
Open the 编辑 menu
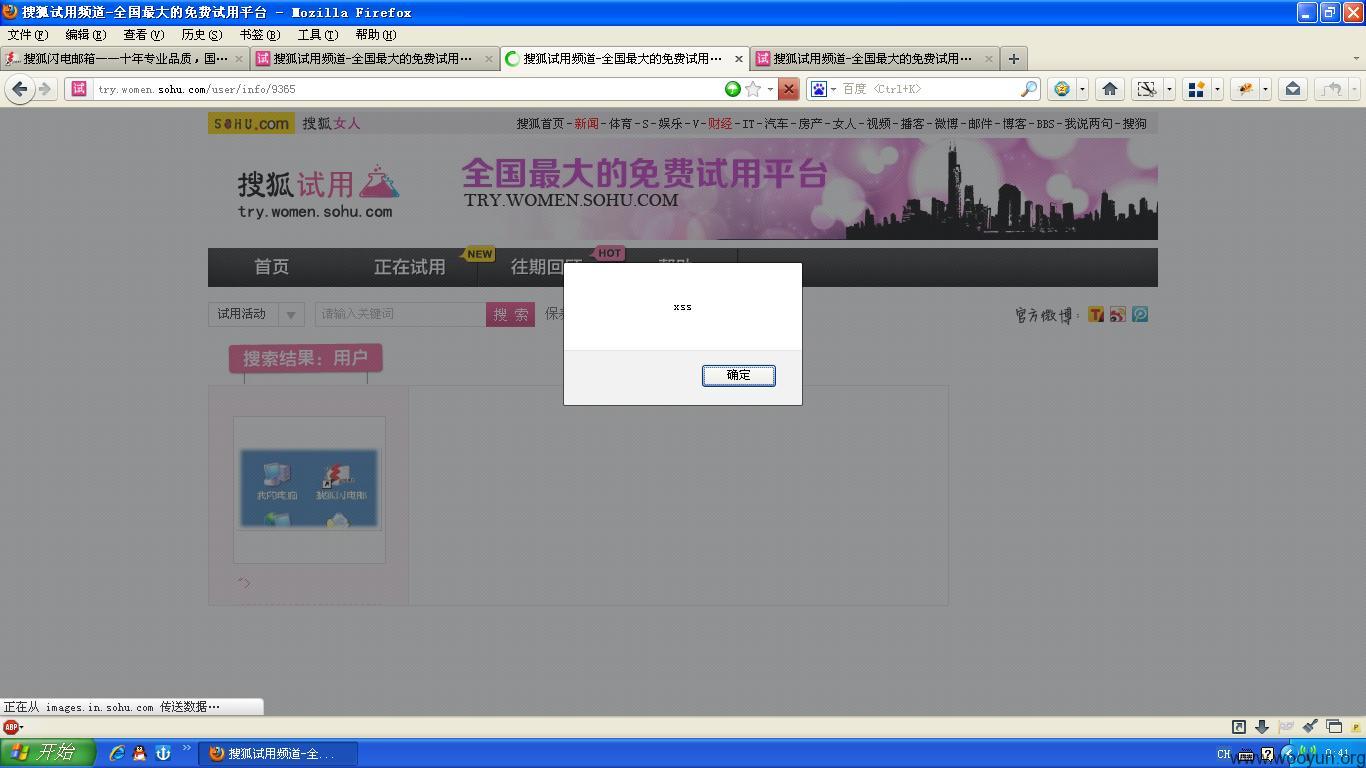click(x=85, y=34)
